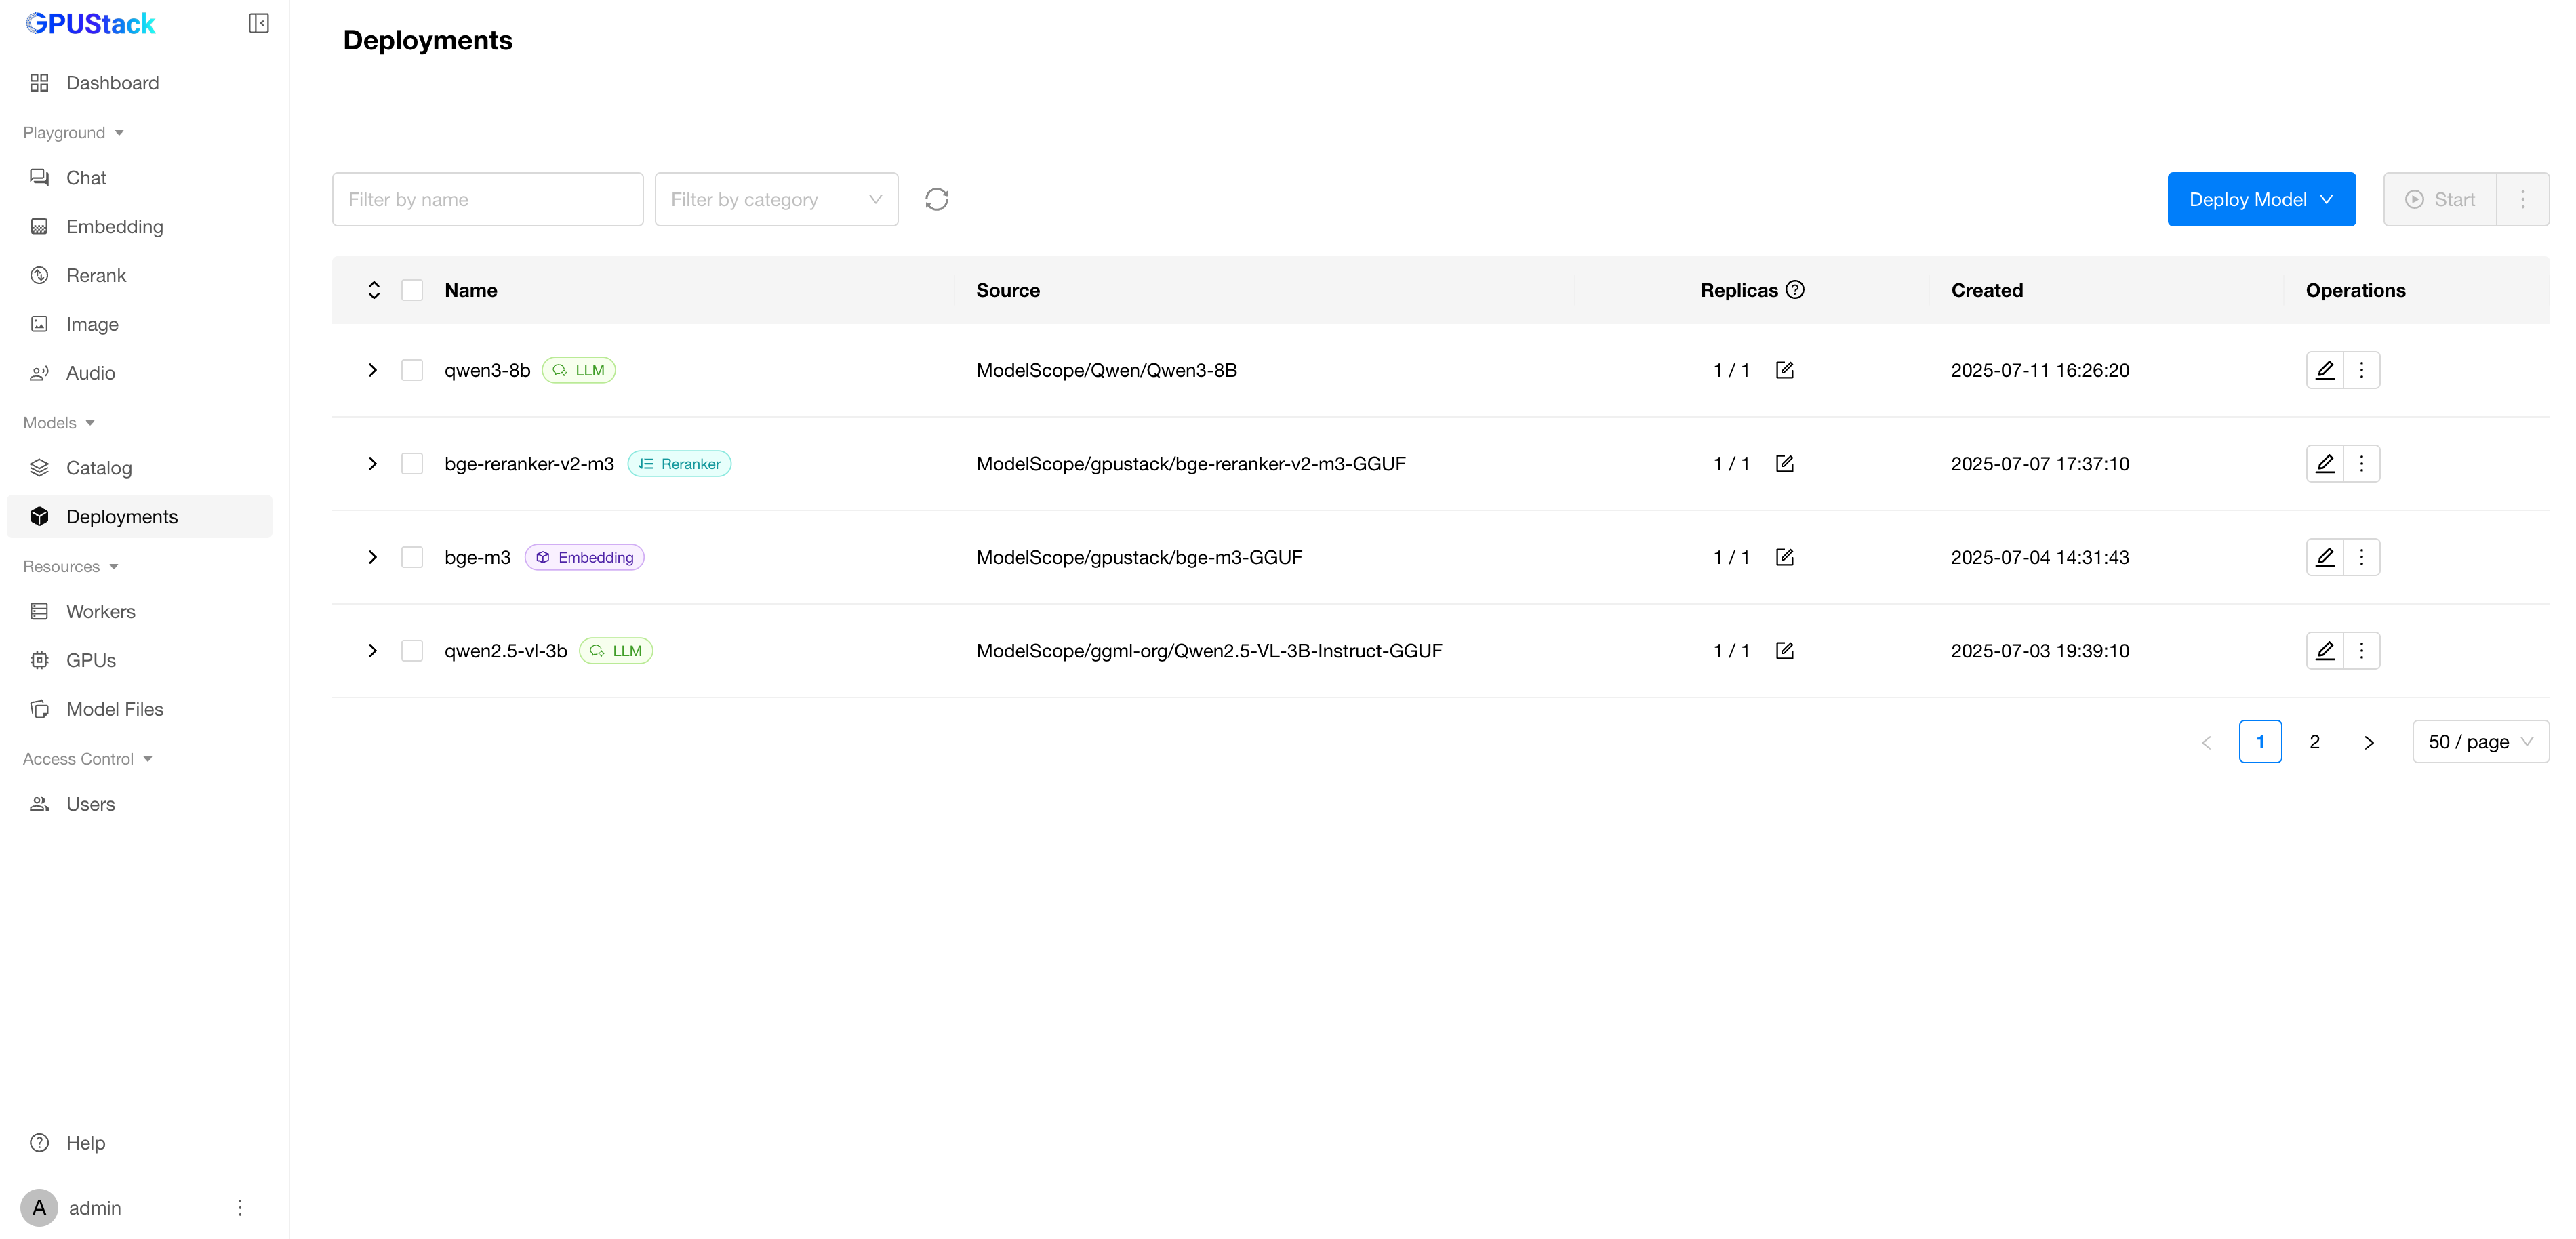Toggle the select-all checkbox in the header
The image size is (2576, 1239).
[412, 290]
